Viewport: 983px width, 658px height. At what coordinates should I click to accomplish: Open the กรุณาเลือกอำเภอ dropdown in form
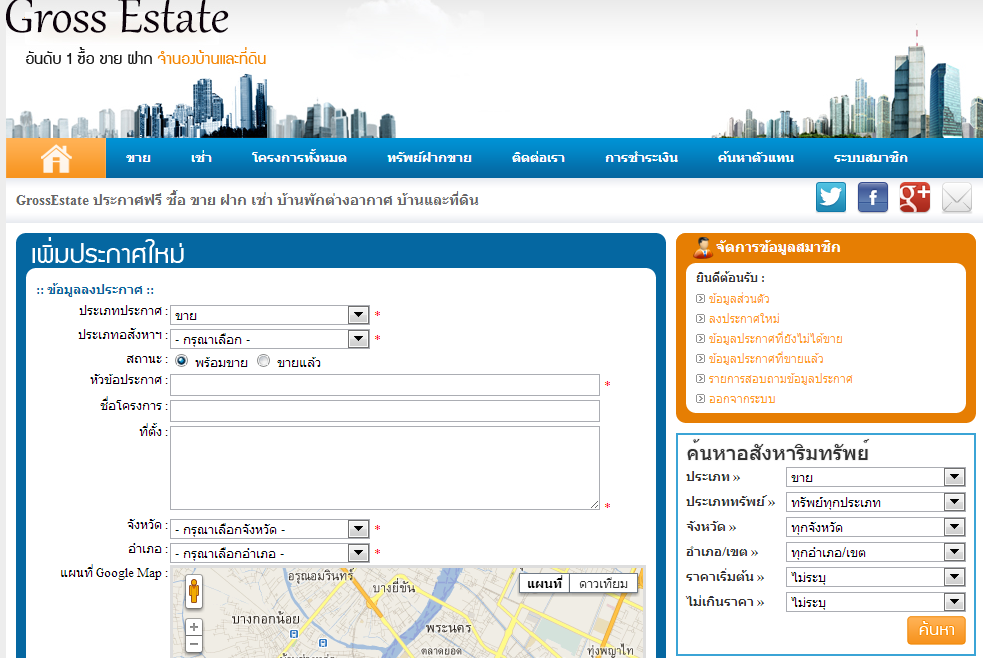[270, 553]
